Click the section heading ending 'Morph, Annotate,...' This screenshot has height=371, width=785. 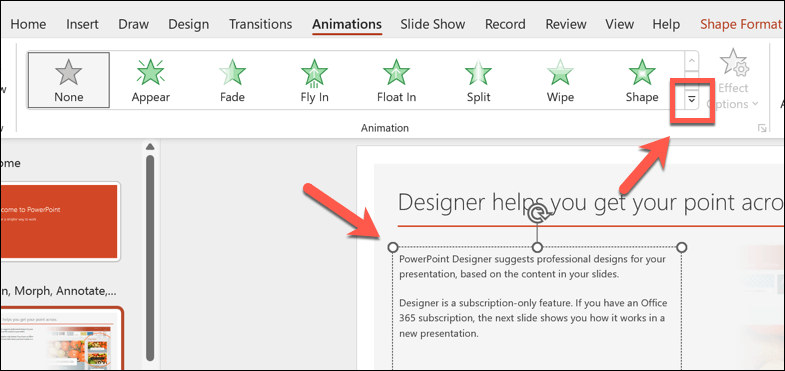(60, 291)
